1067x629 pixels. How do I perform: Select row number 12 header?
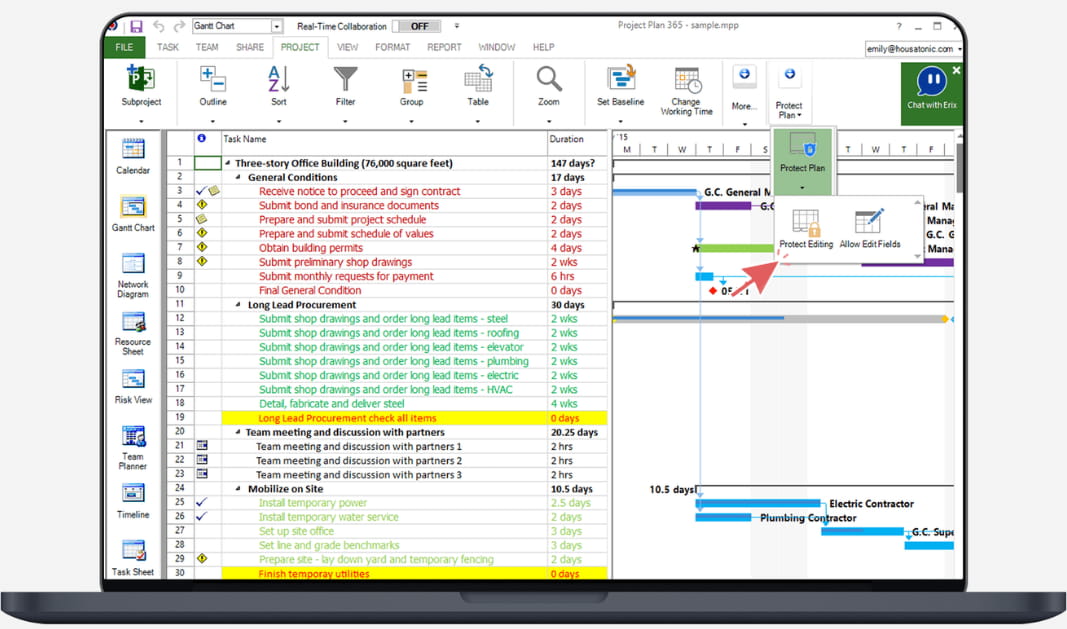pos(180,319)
